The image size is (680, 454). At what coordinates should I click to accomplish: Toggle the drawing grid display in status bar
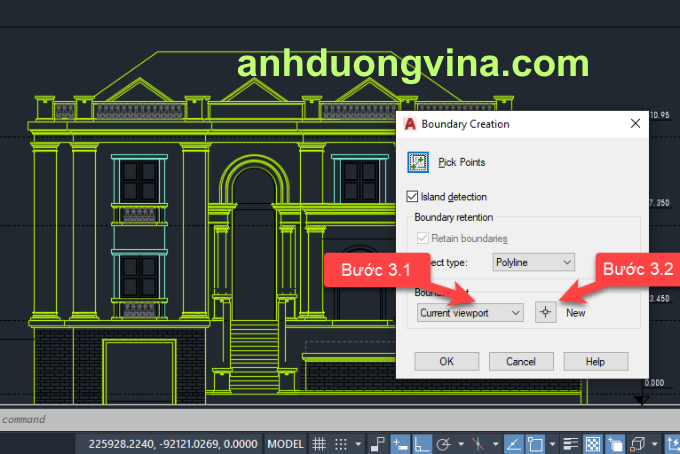[x=319, y=443]
